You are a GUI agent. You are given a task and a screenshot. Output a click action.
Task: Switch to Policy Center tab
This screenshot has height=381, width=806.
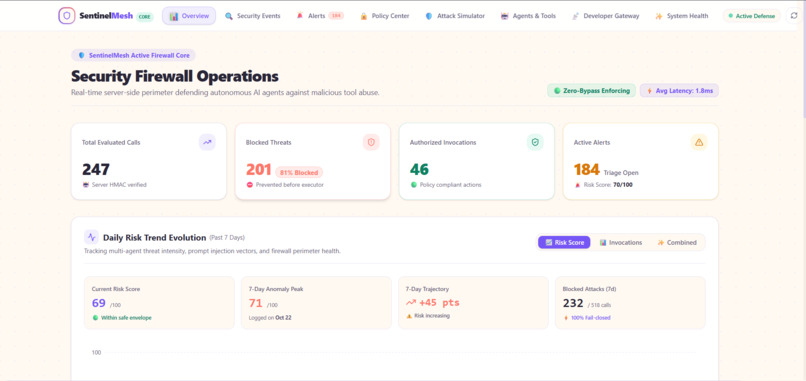pos(384,16)
